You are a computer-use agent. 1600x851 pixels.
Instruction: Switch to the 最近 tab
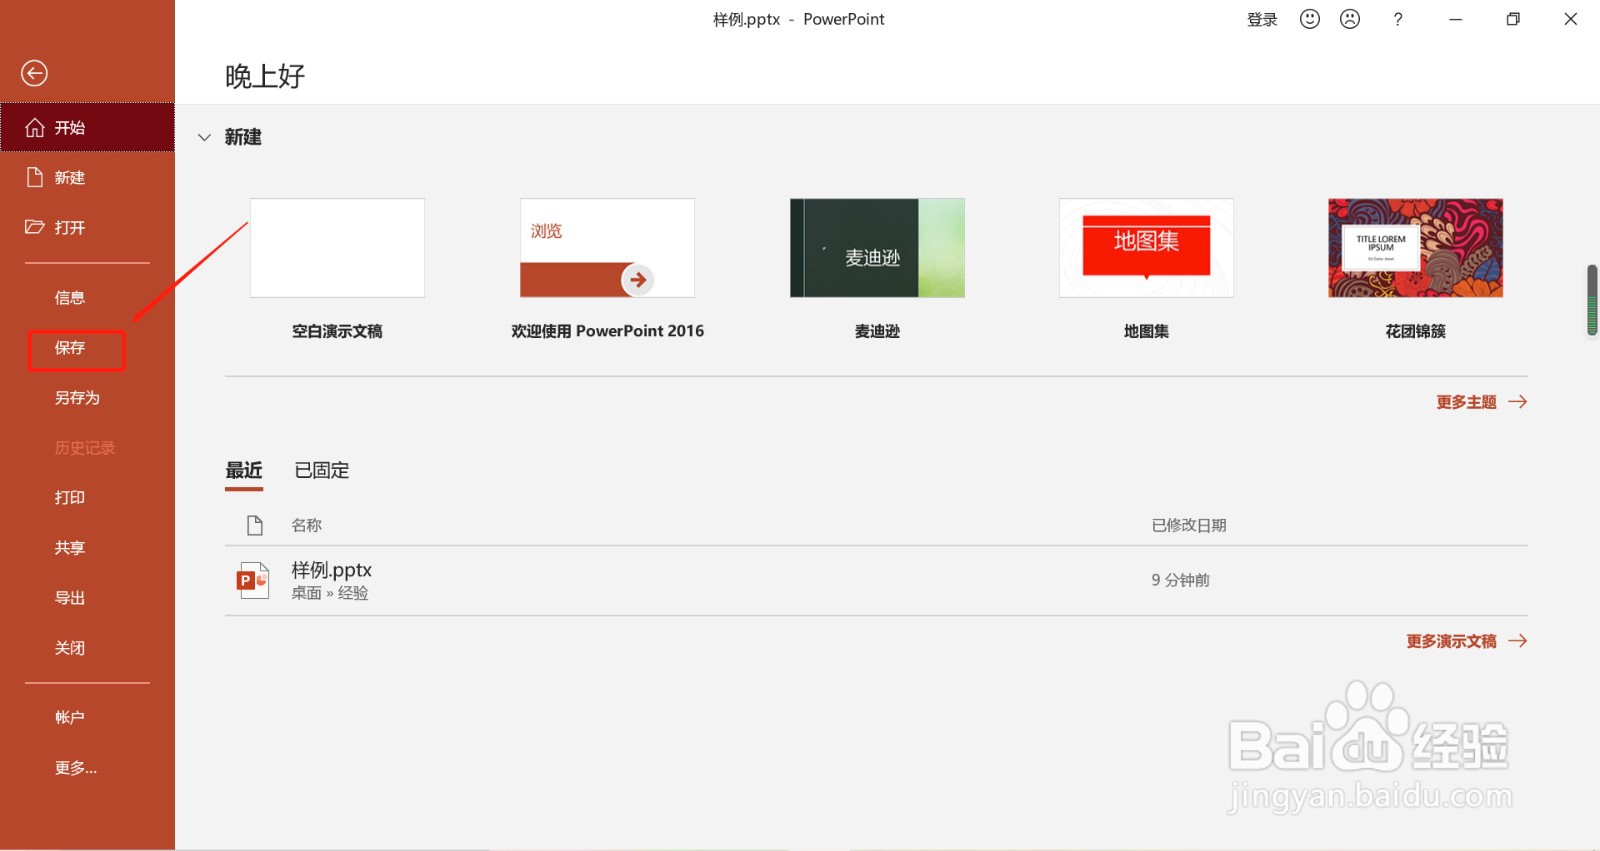click(244, 470)
